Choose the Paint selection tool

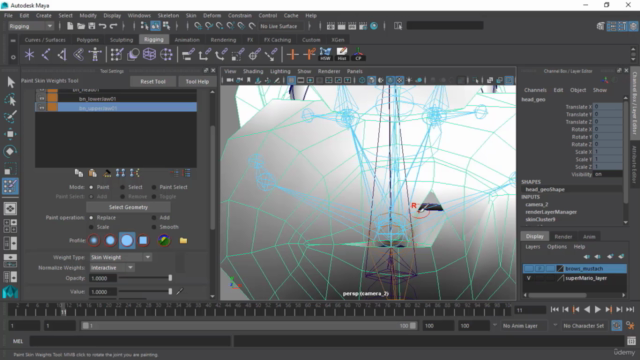(11, 116)
